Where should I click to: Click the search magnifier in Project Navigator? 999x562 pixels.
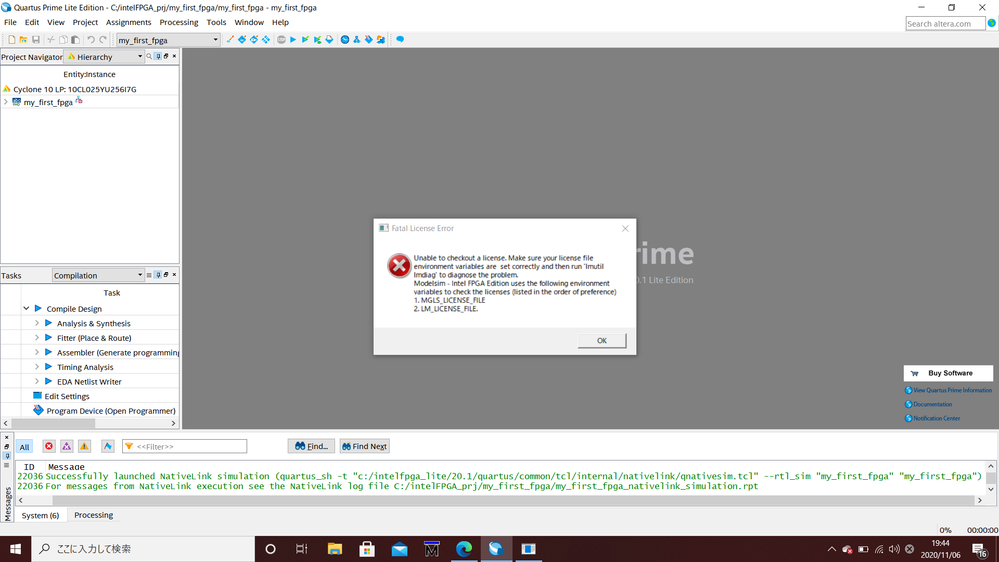point(149,56)
